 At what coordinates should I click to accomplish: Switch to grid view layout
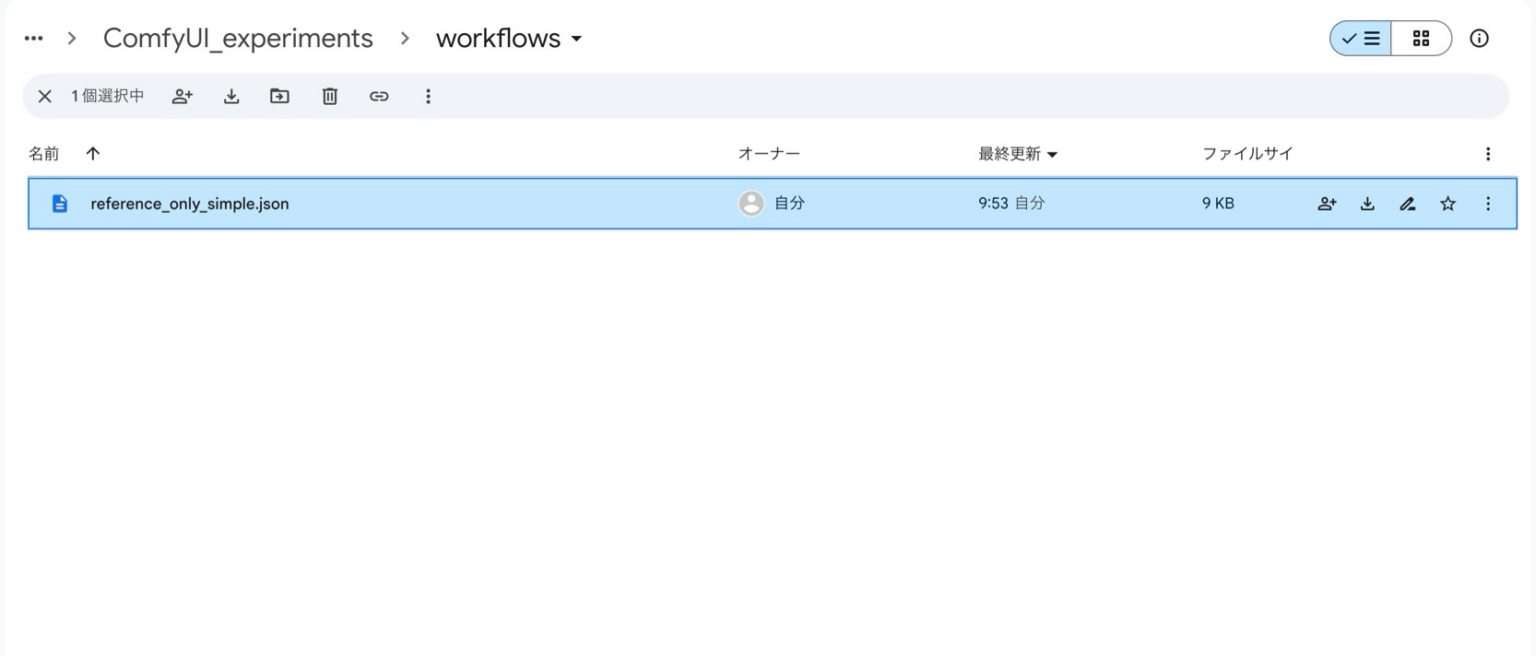[1420, 38]
